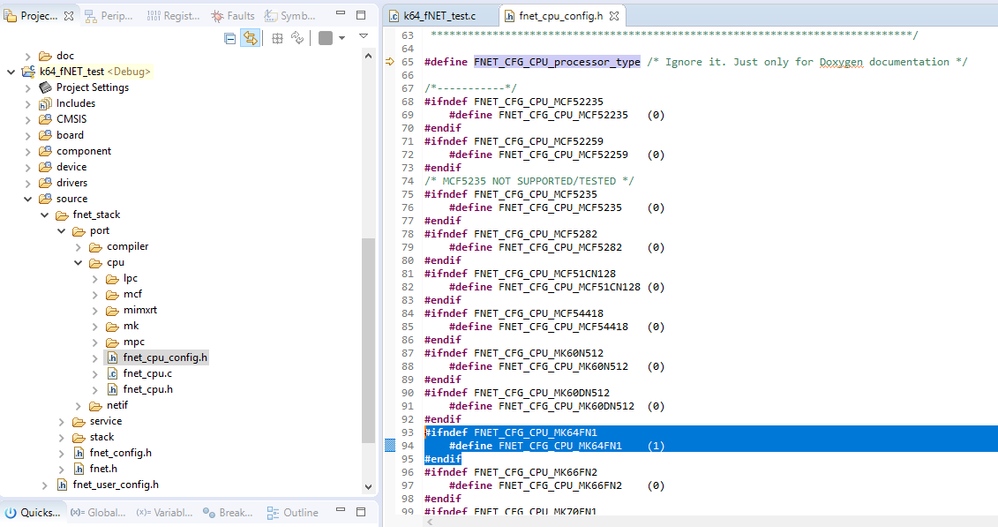Screen dimensions: 998x527
Task: Open dropdown arrow beside grey square button
Action: point(342,38)
